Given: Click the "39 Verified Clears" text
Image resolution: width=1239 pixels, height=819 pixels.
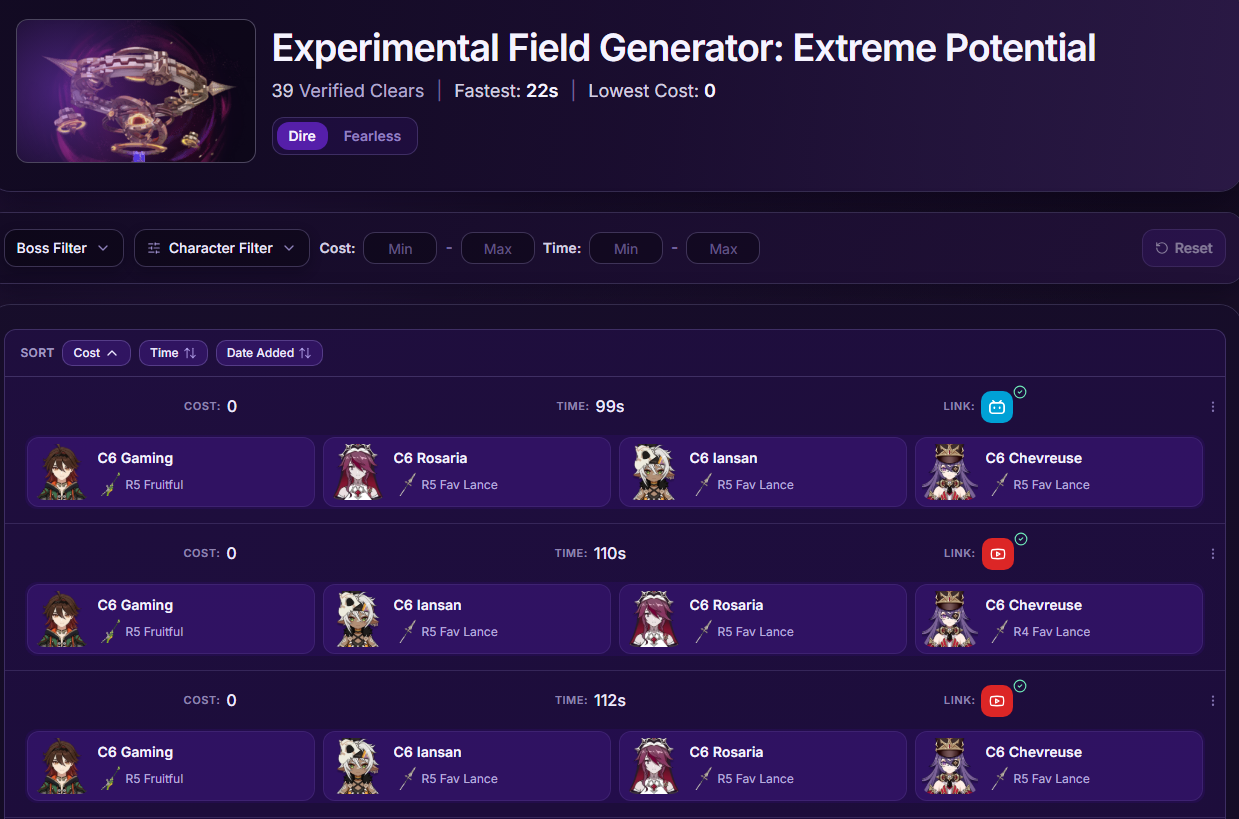Looking at the screenshot, I should click(348, 91).
